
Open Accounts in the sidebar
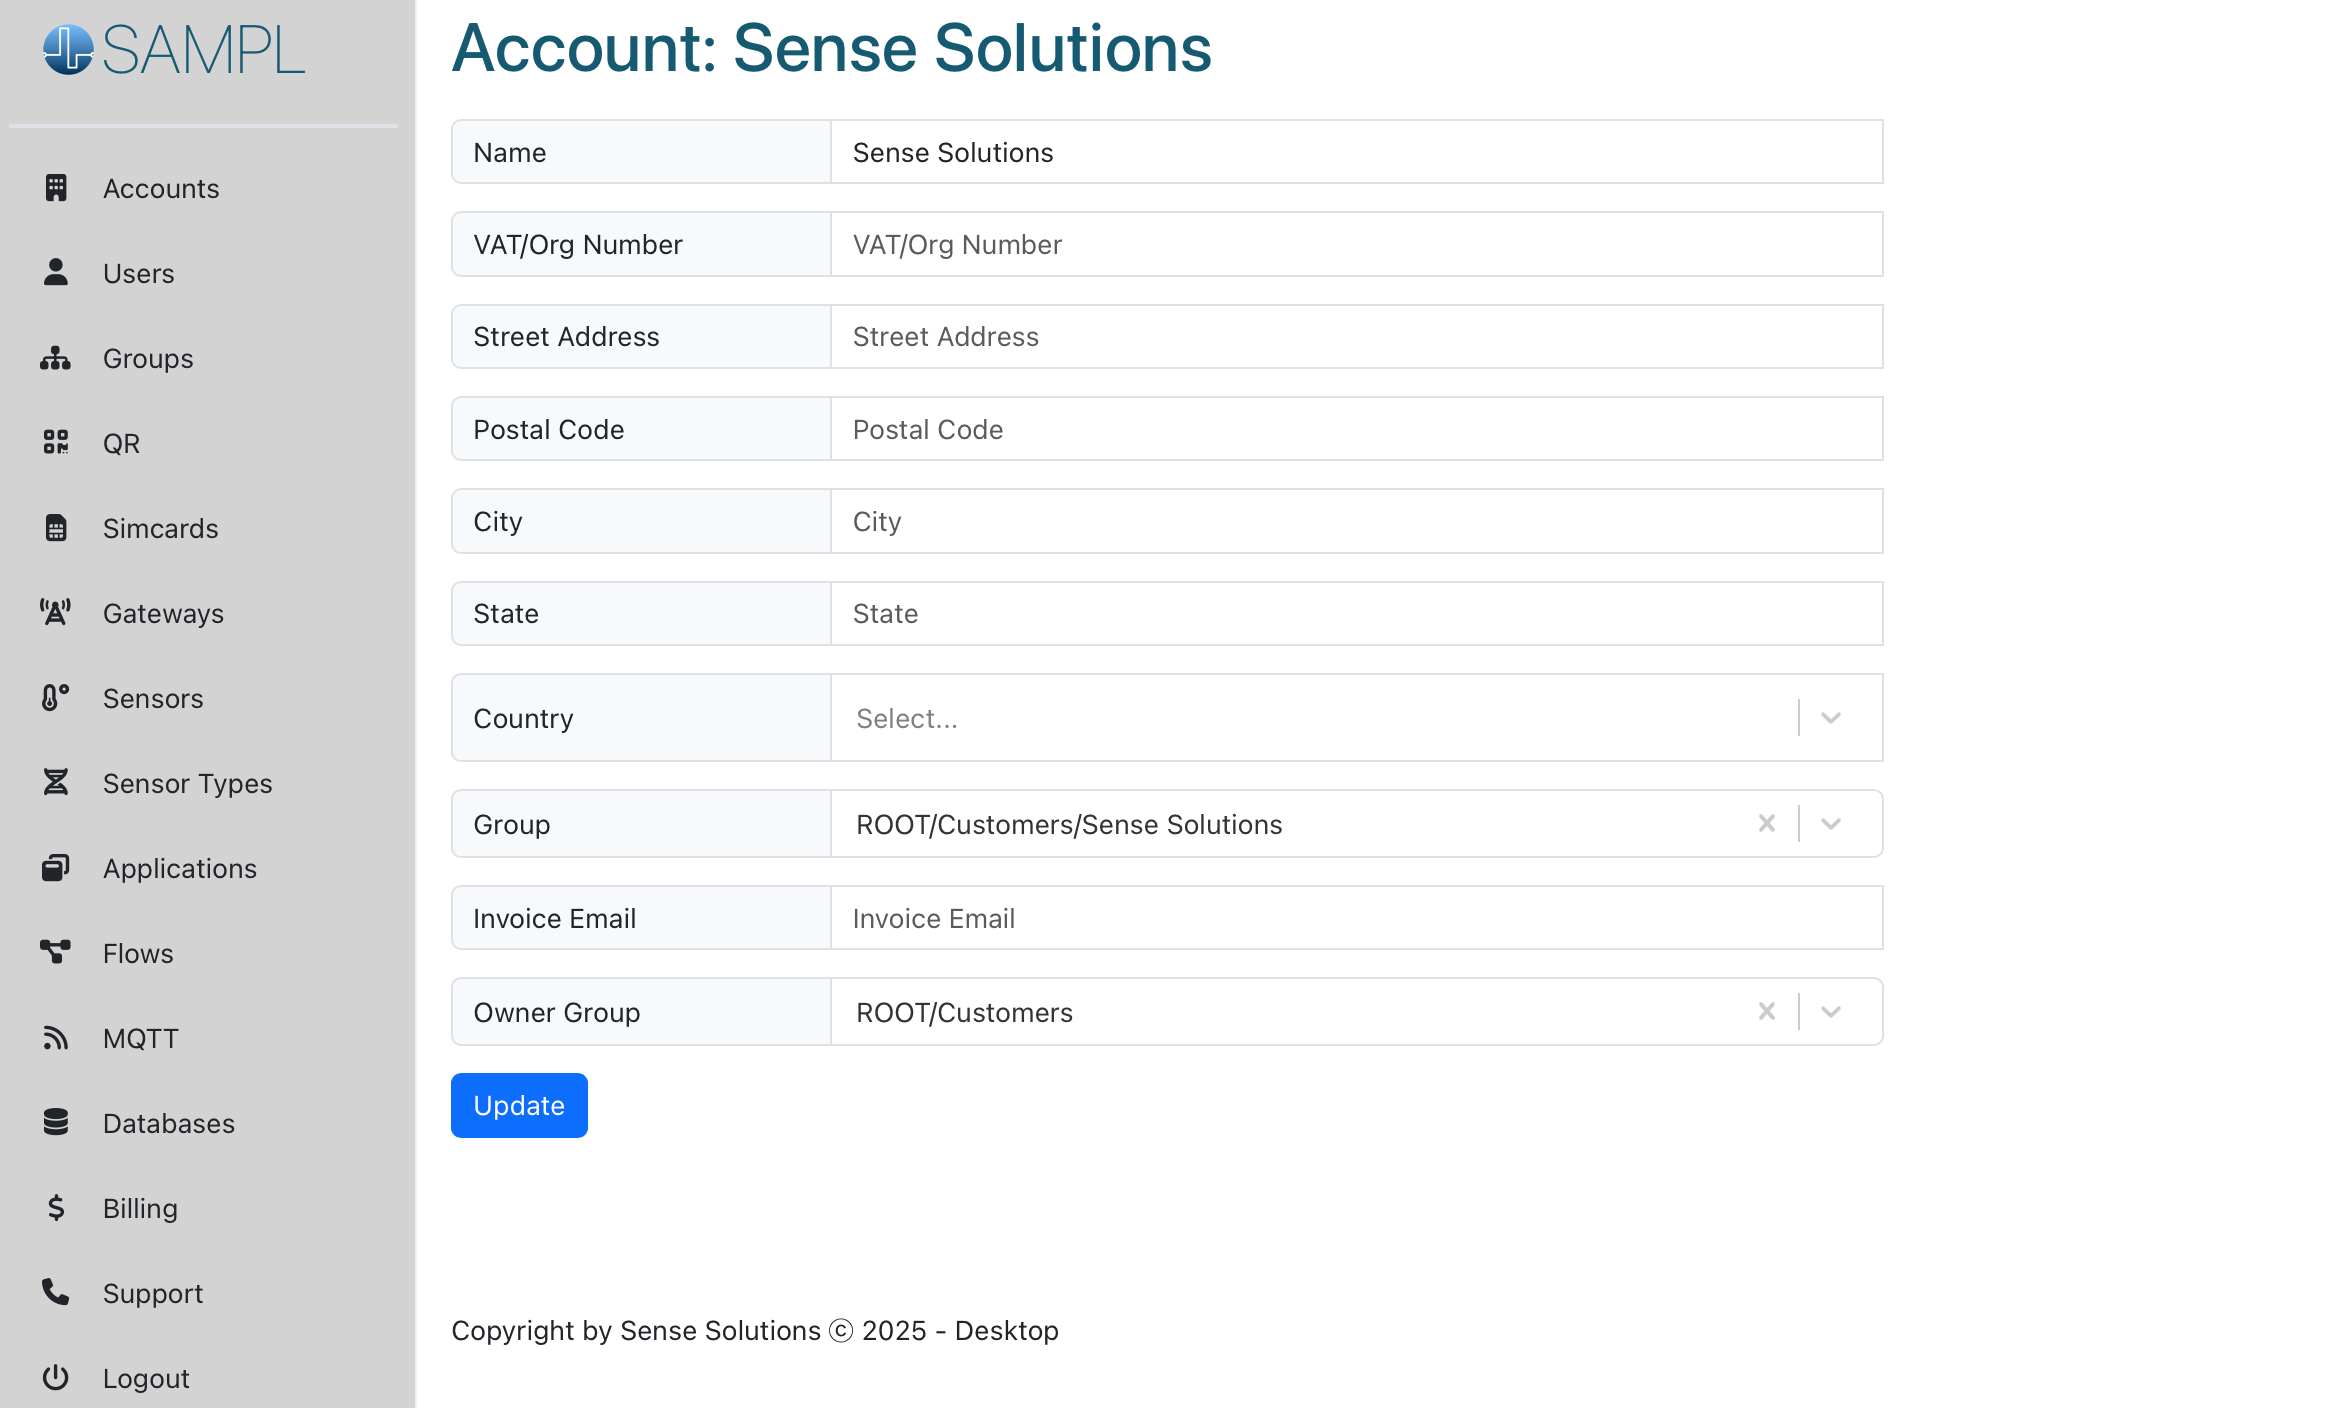pyautogui.click(x=160, y=188)
